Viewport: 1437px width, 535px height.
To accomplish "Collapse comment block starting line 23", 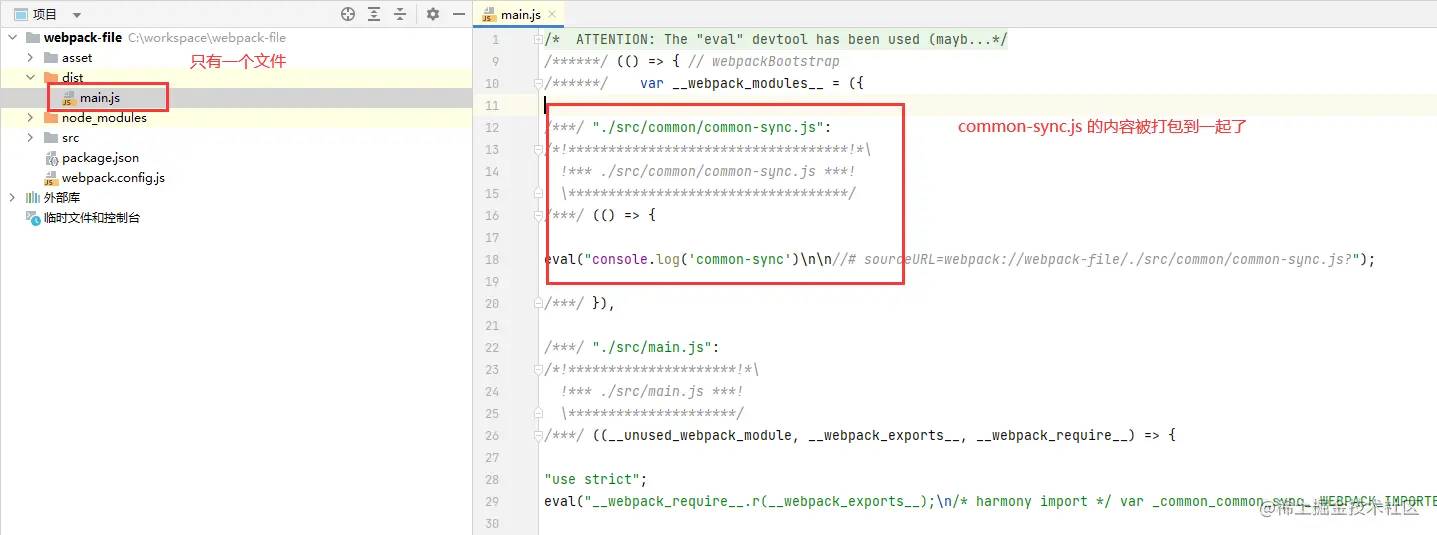I will point(539,370).
